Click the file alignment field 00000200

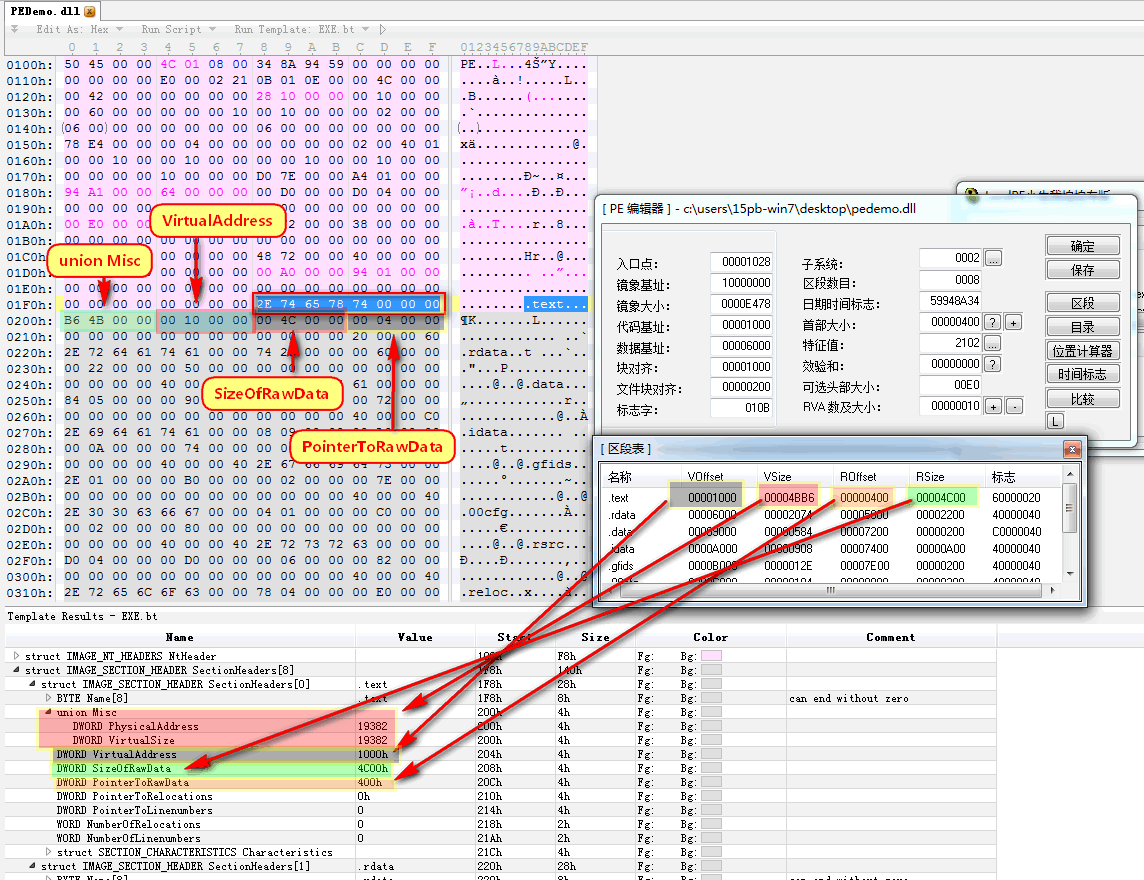[x=741, y=387]
